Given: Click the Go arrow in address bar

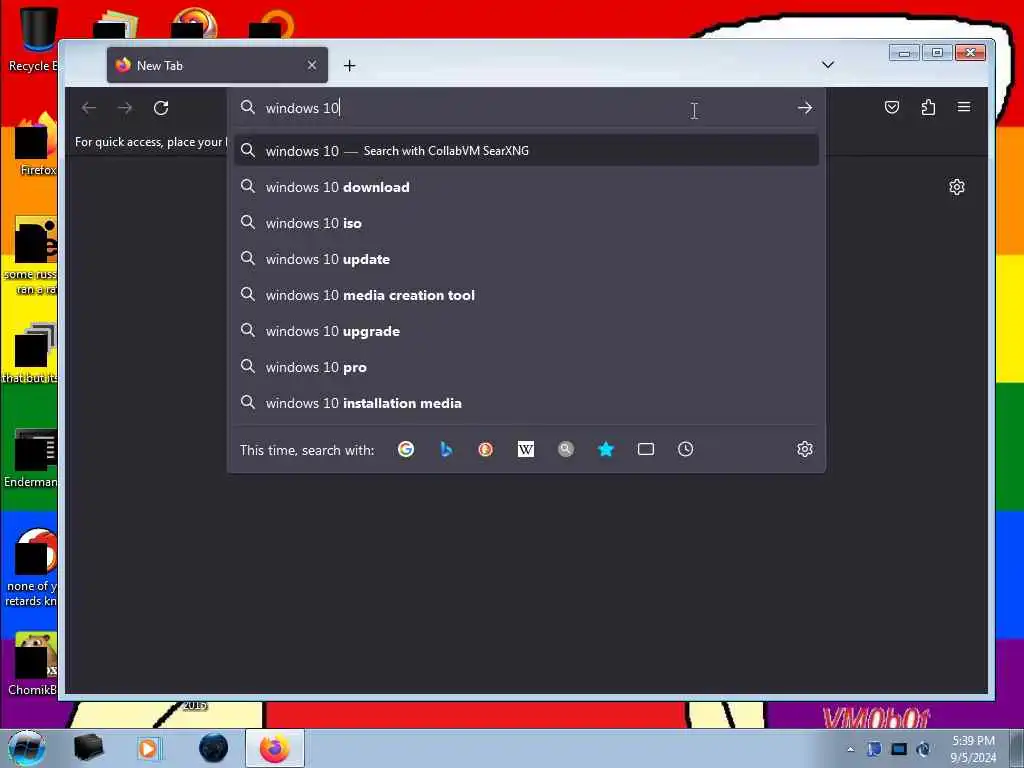Looking at the screenshot, I should click(x=805, y=108).
